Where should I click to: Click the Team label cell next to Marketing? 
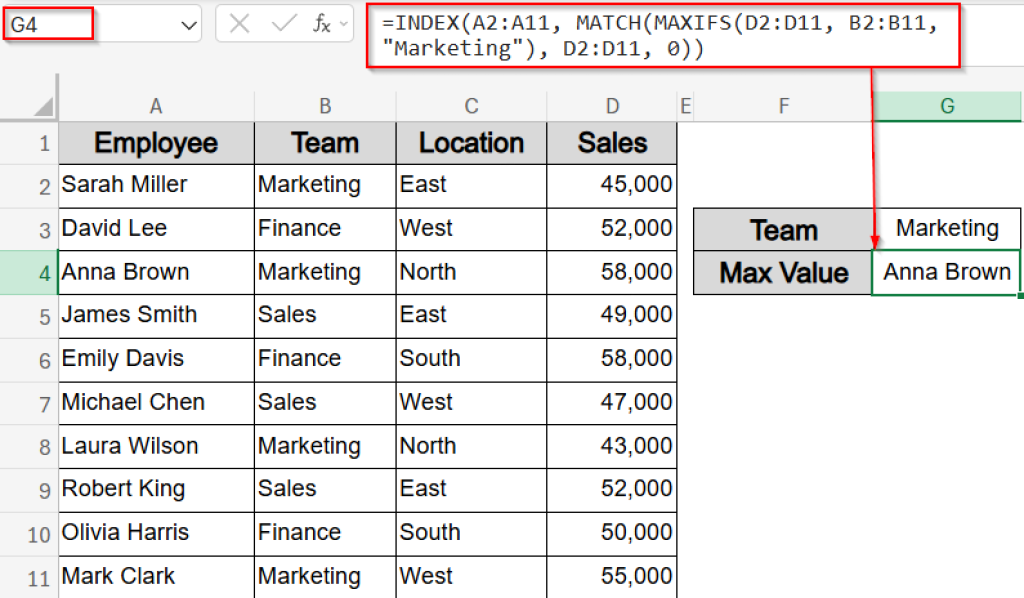point(782,229)
